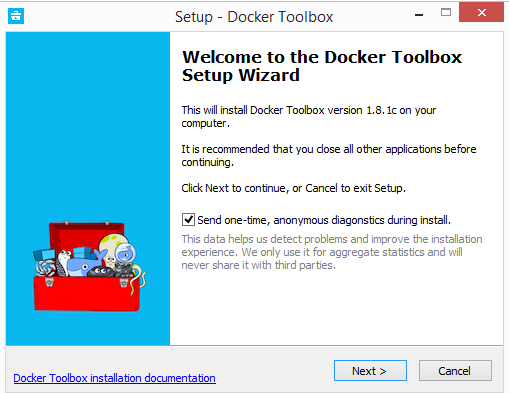Click the fishbowl with the blue fish
This screenshot has height=393, width=509.
coord(126,253)
